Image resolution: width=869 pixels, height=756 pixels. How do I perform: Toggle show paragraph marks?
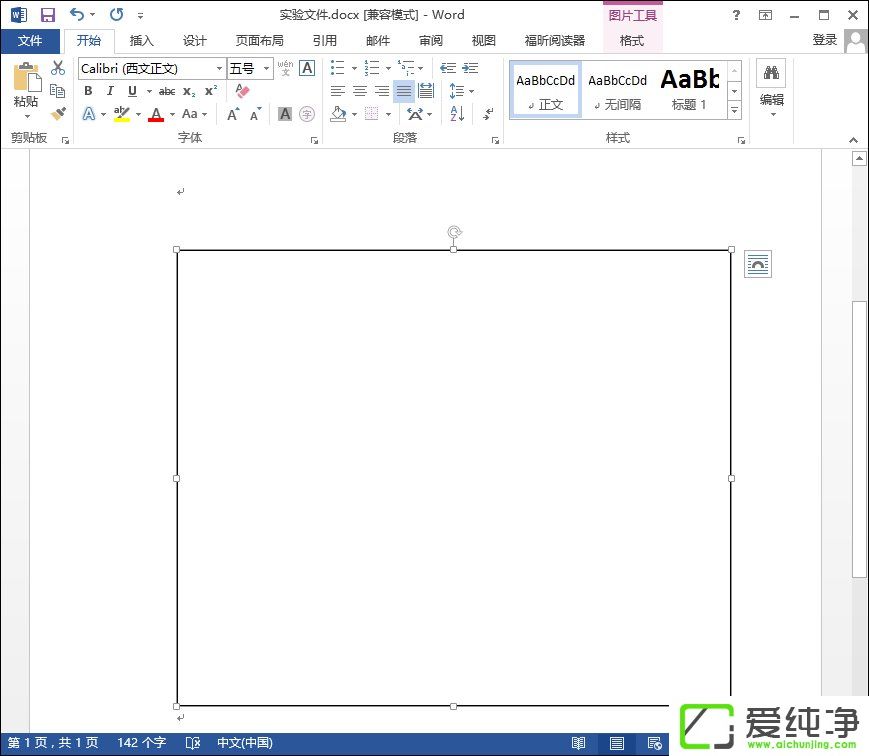tap(488, 114)
